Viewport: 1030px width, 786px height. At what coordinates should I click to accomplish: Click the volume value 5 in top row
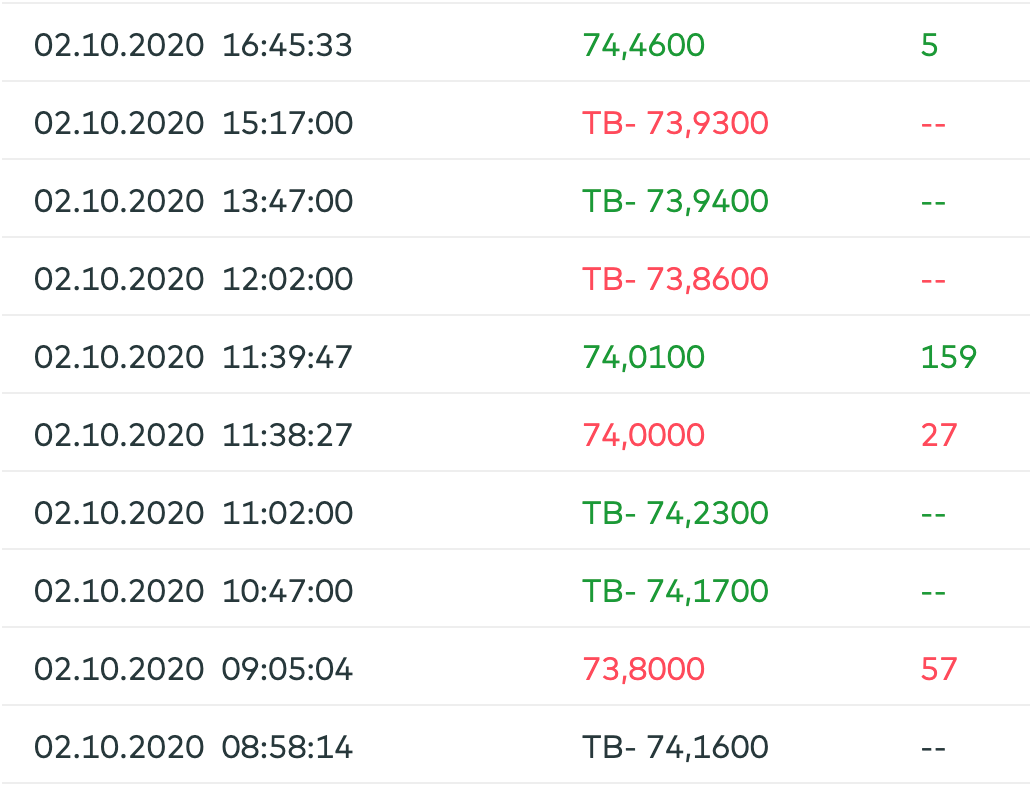(x=929, y=45)
